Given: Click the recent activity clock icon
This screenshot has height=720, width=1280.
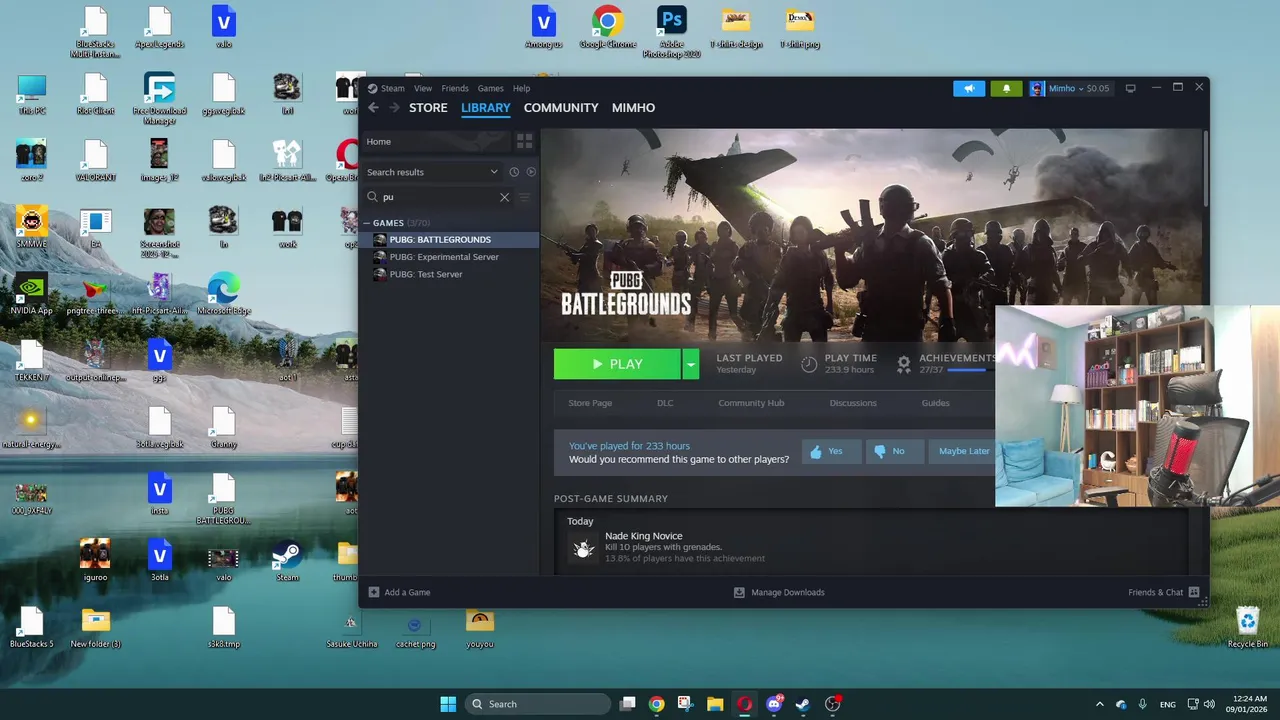Looking at the screenshot, I should click(x=514, y=172).
